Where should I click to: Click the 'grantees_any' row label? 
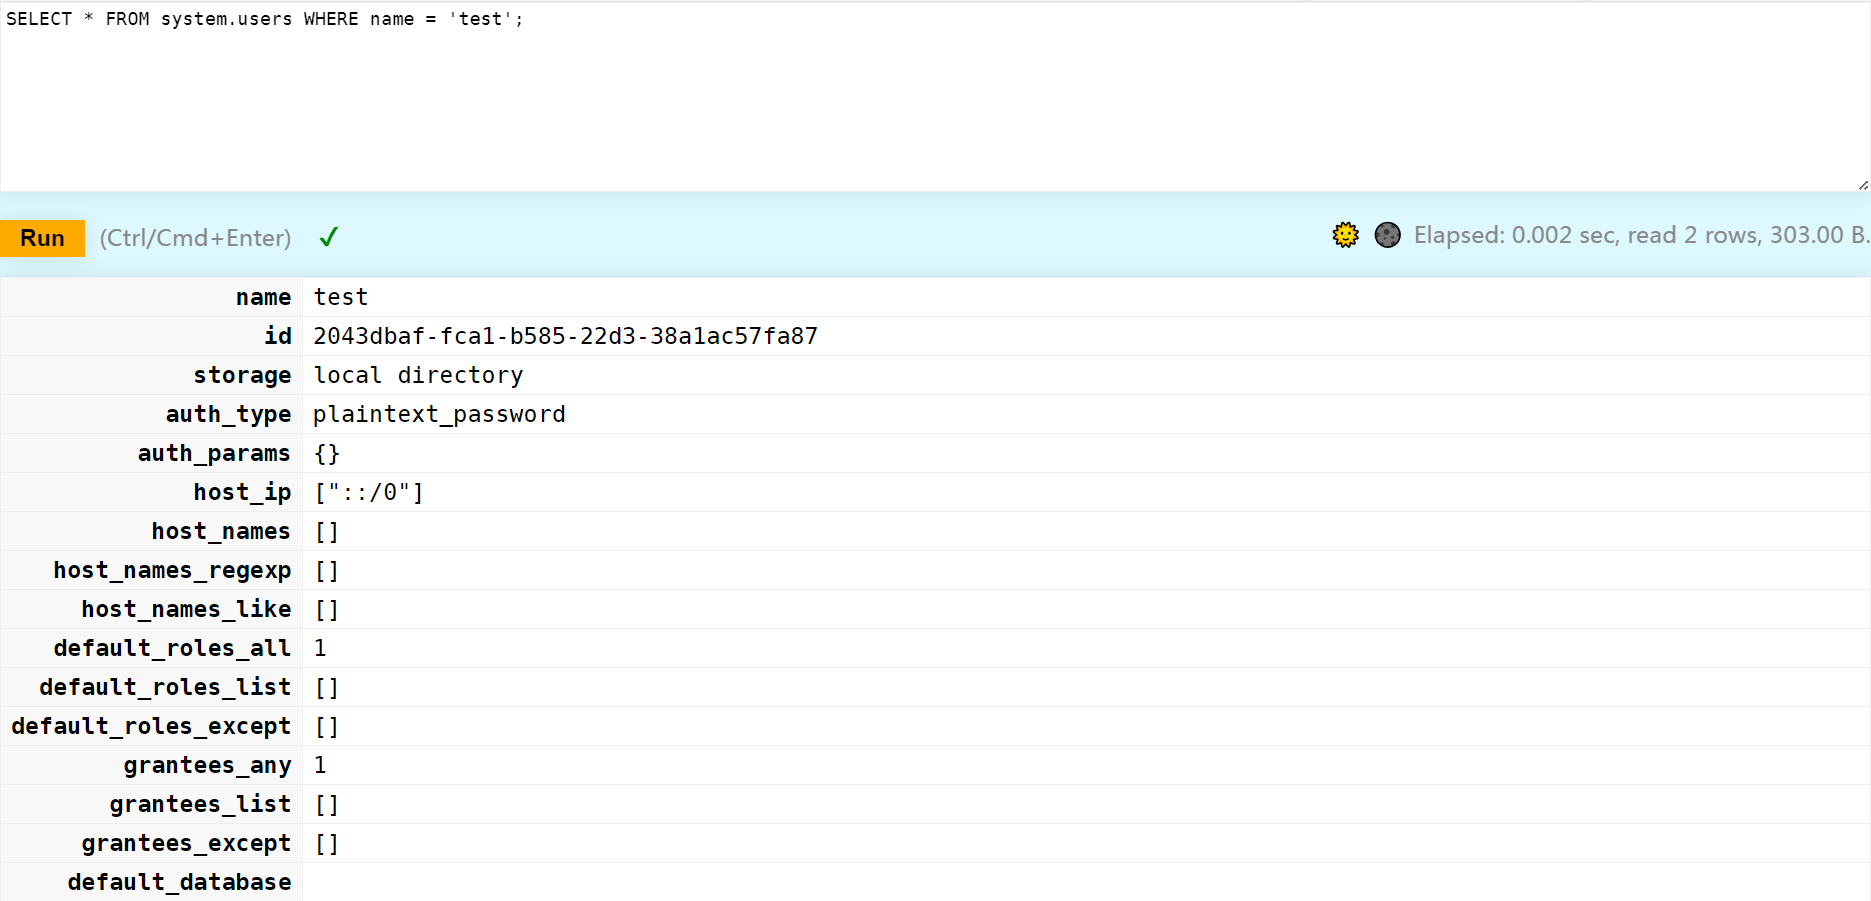pos(207,765)
